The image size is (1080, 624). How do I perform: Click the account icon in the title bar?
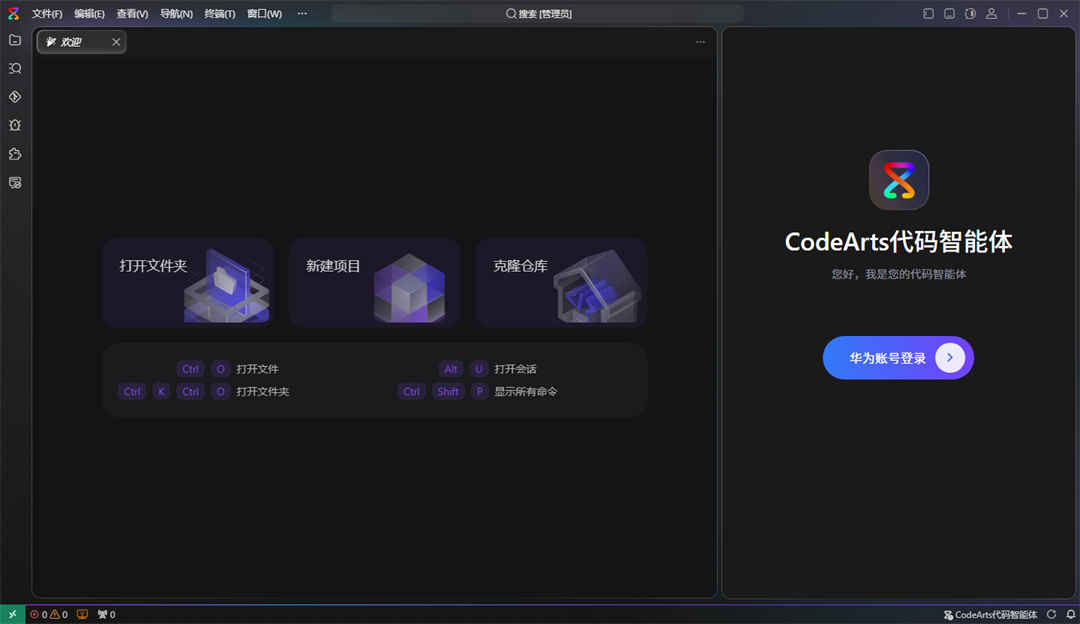(x=991, y=13)
